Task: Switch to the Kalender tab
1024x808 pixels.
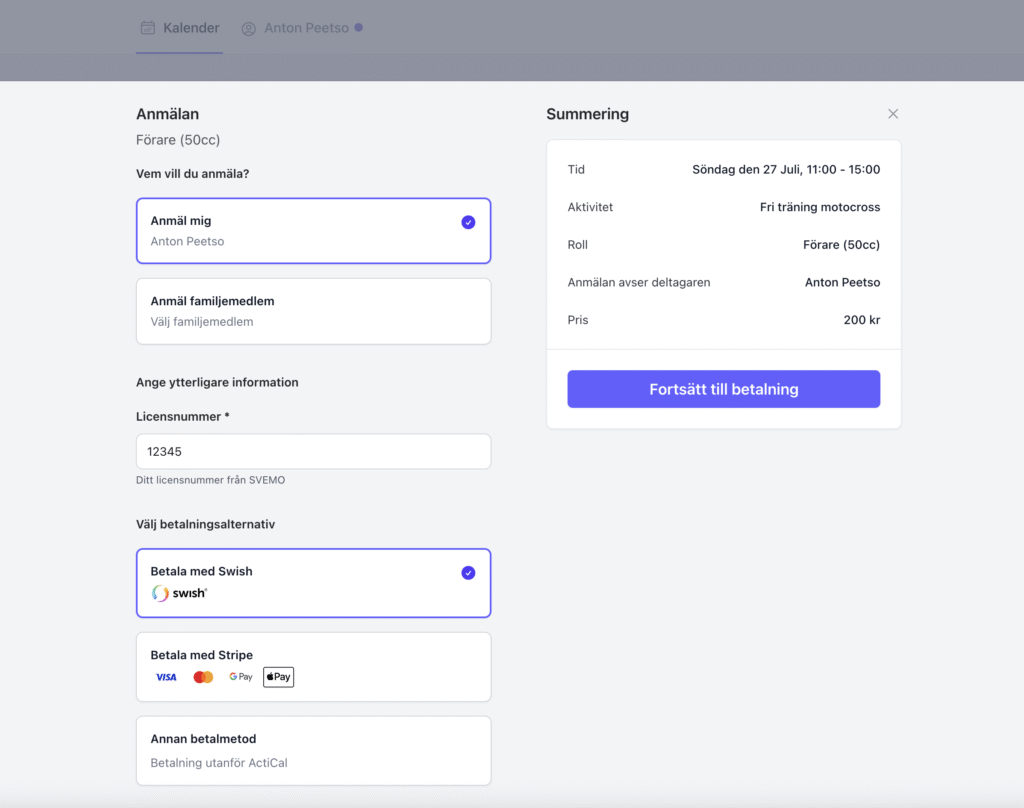Action: (190, 28)
